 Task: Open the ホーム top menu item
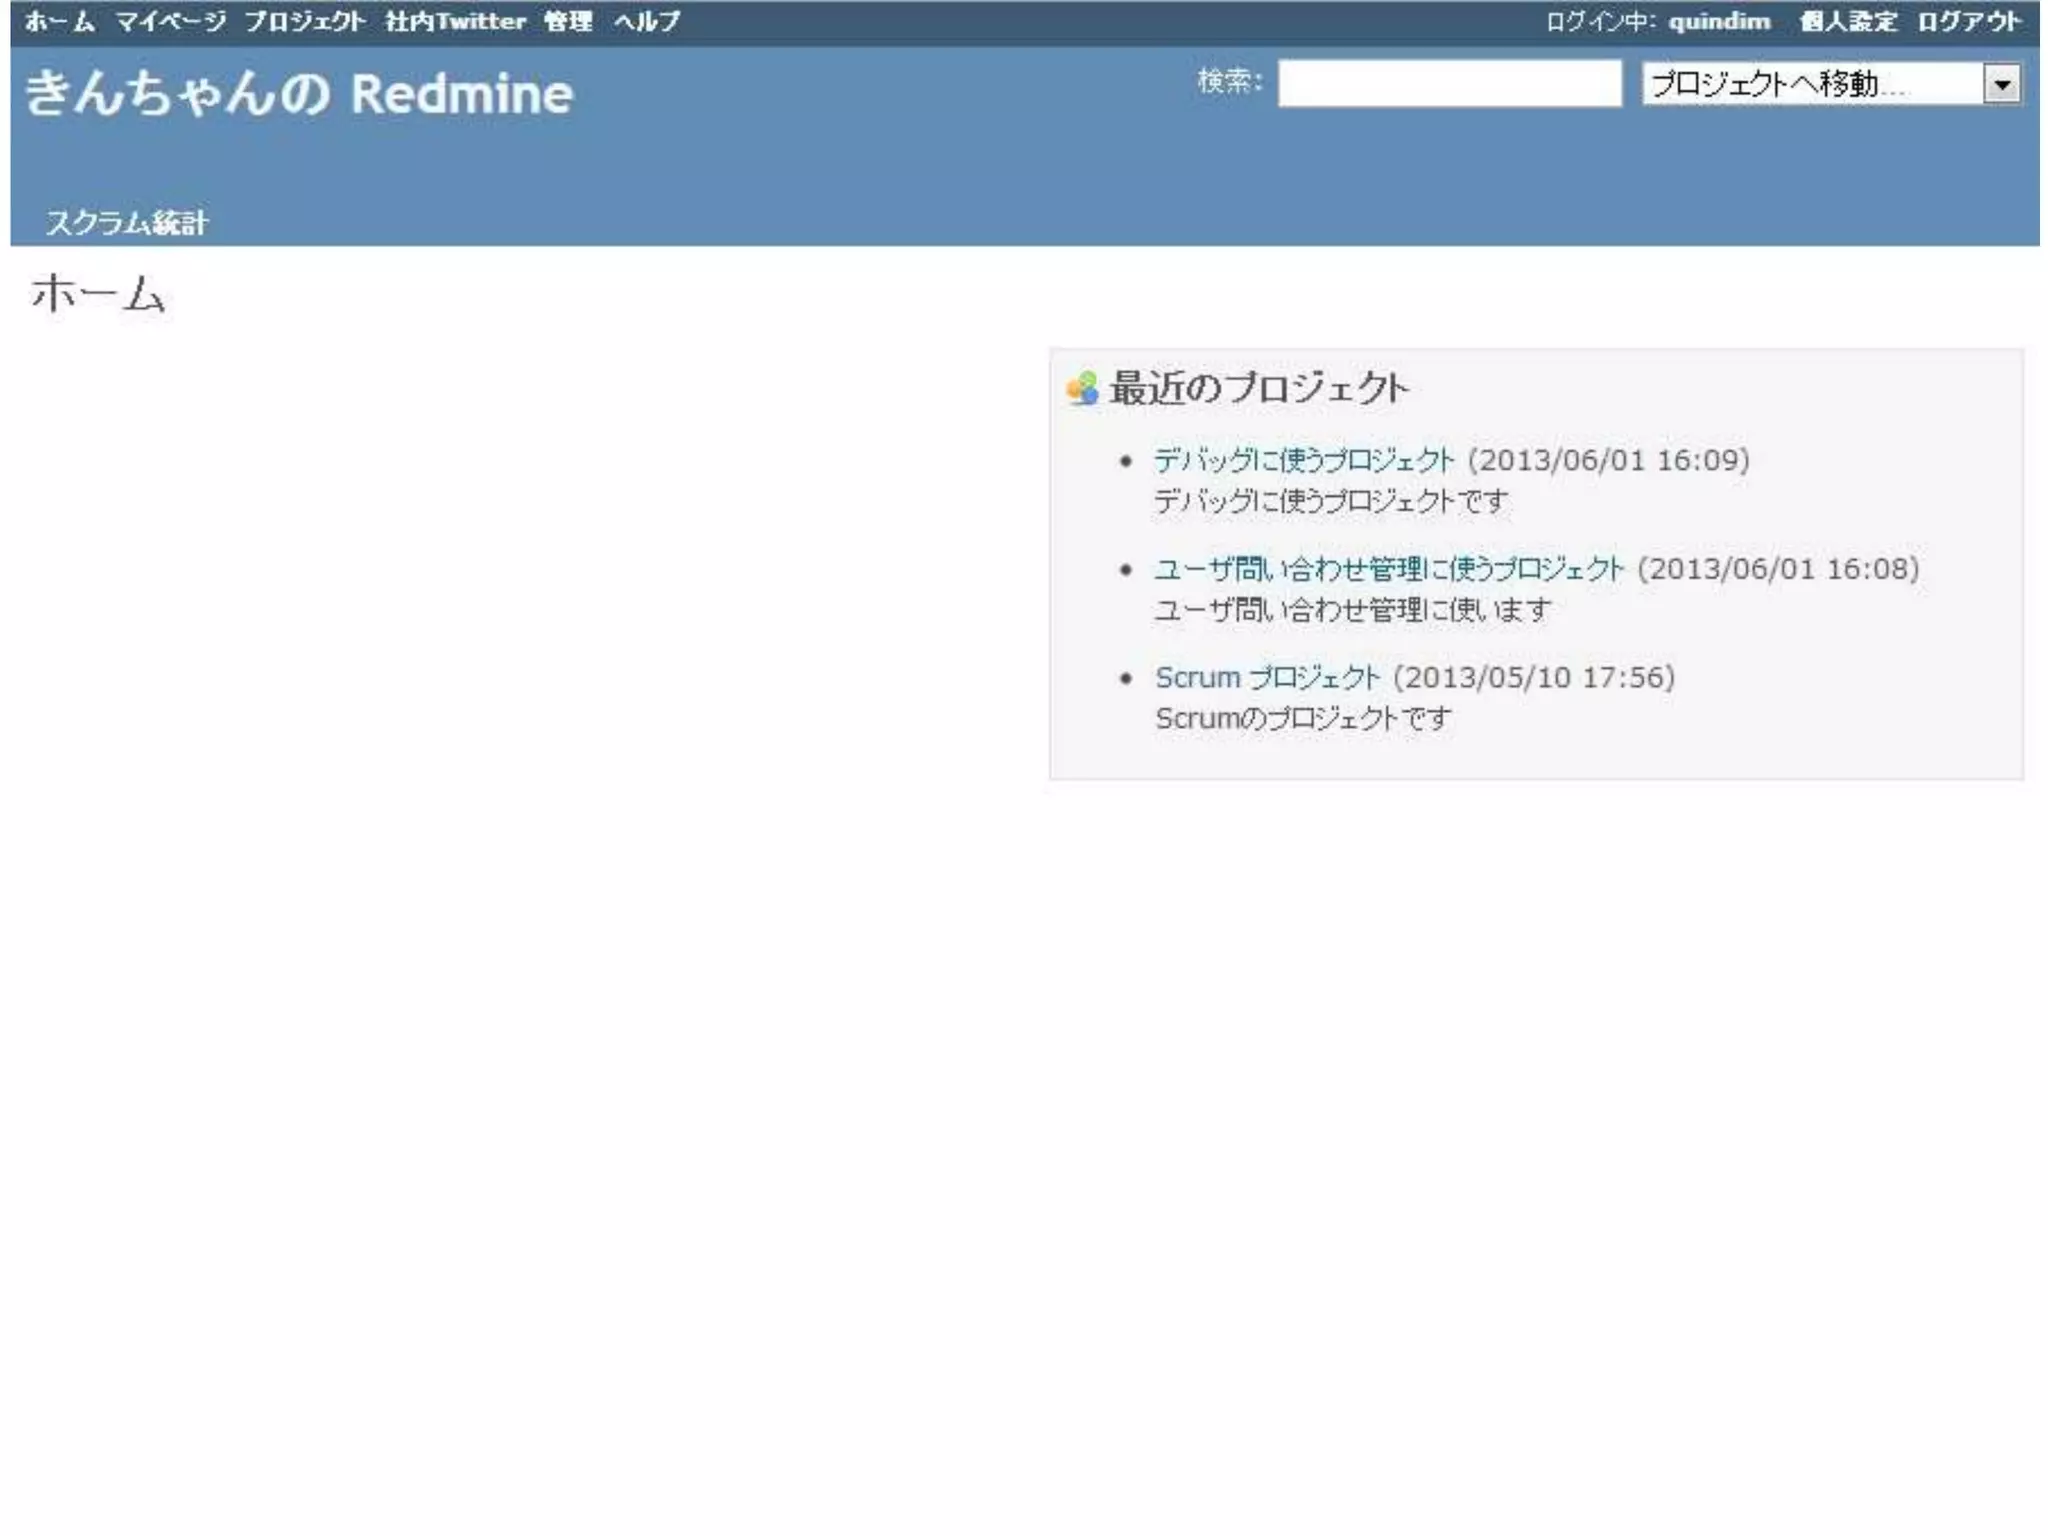tap(60, 21)
